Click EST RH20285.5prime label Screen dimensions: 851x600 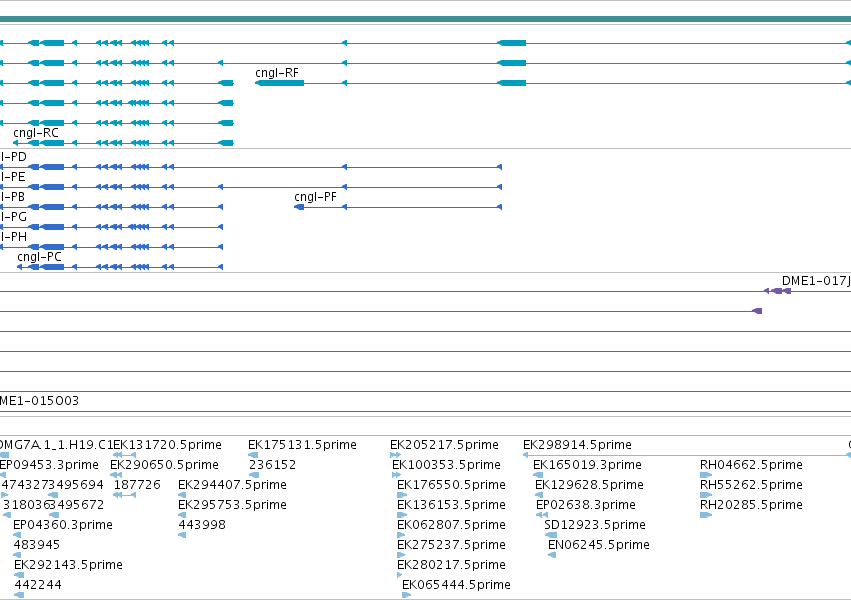pos(751,505)
